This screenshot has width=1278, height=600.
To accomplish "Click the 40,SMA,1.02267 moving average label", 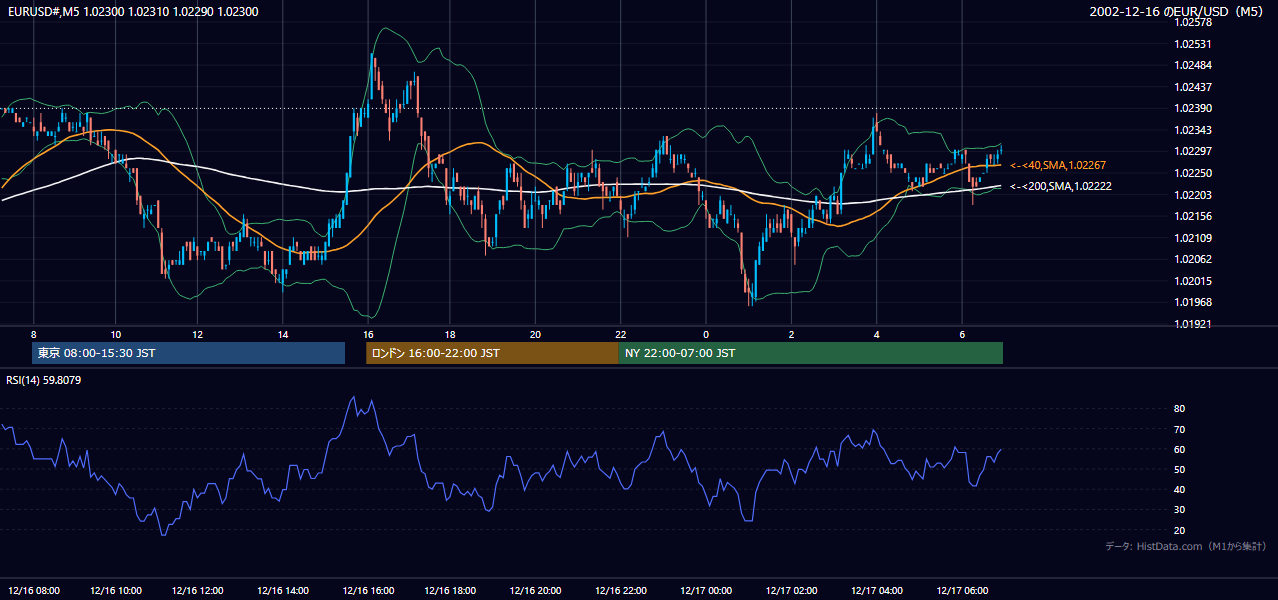I will pyautogui.click(x=1058, y=165).
